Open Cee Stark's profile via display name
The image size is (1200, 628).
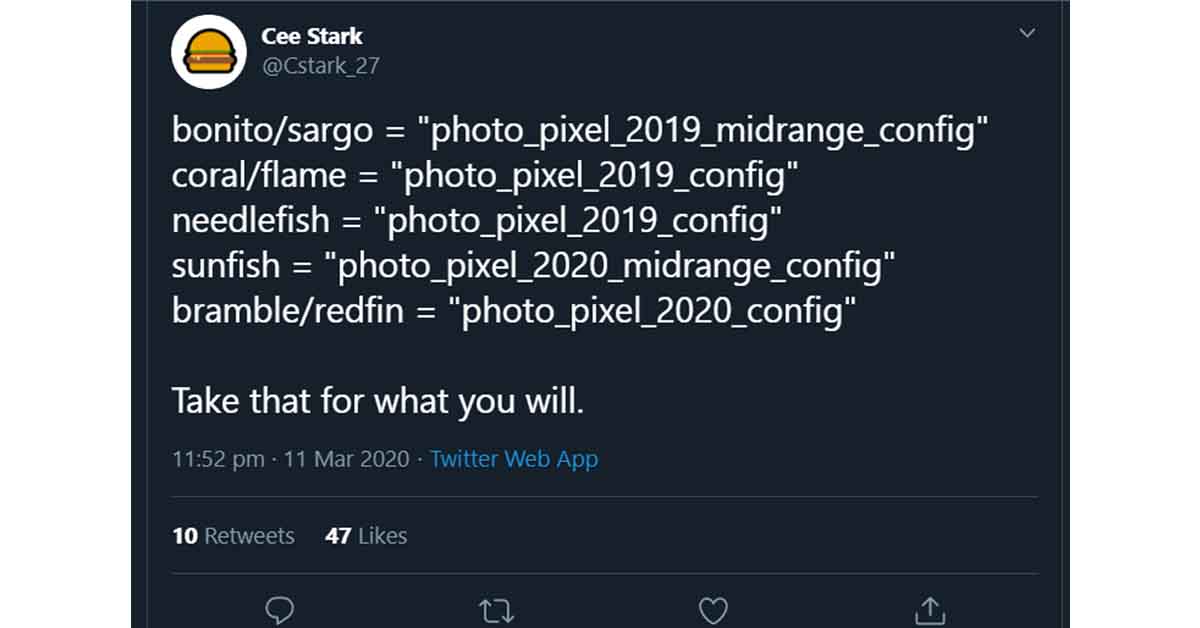coord(312,36)
